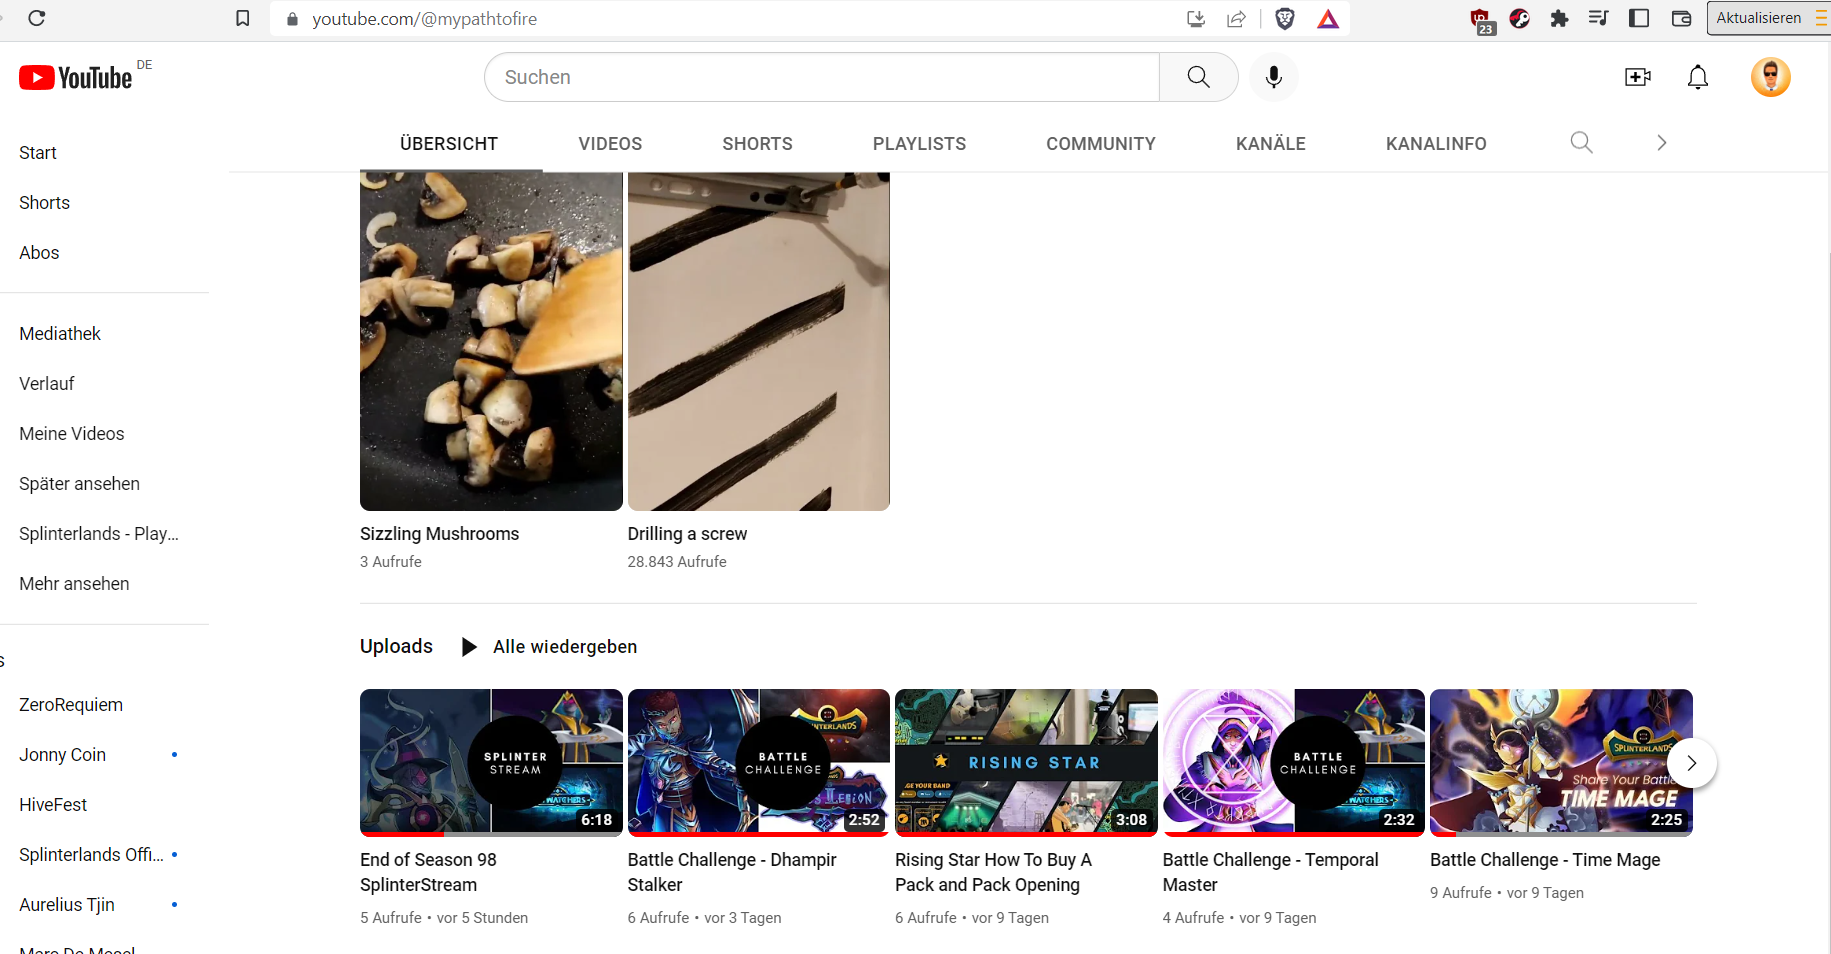Open the KANALINFO tab
Image resolution: width=1831 pixels, height=954 pixels.
pyautogui.click(x=1436, y=144)
